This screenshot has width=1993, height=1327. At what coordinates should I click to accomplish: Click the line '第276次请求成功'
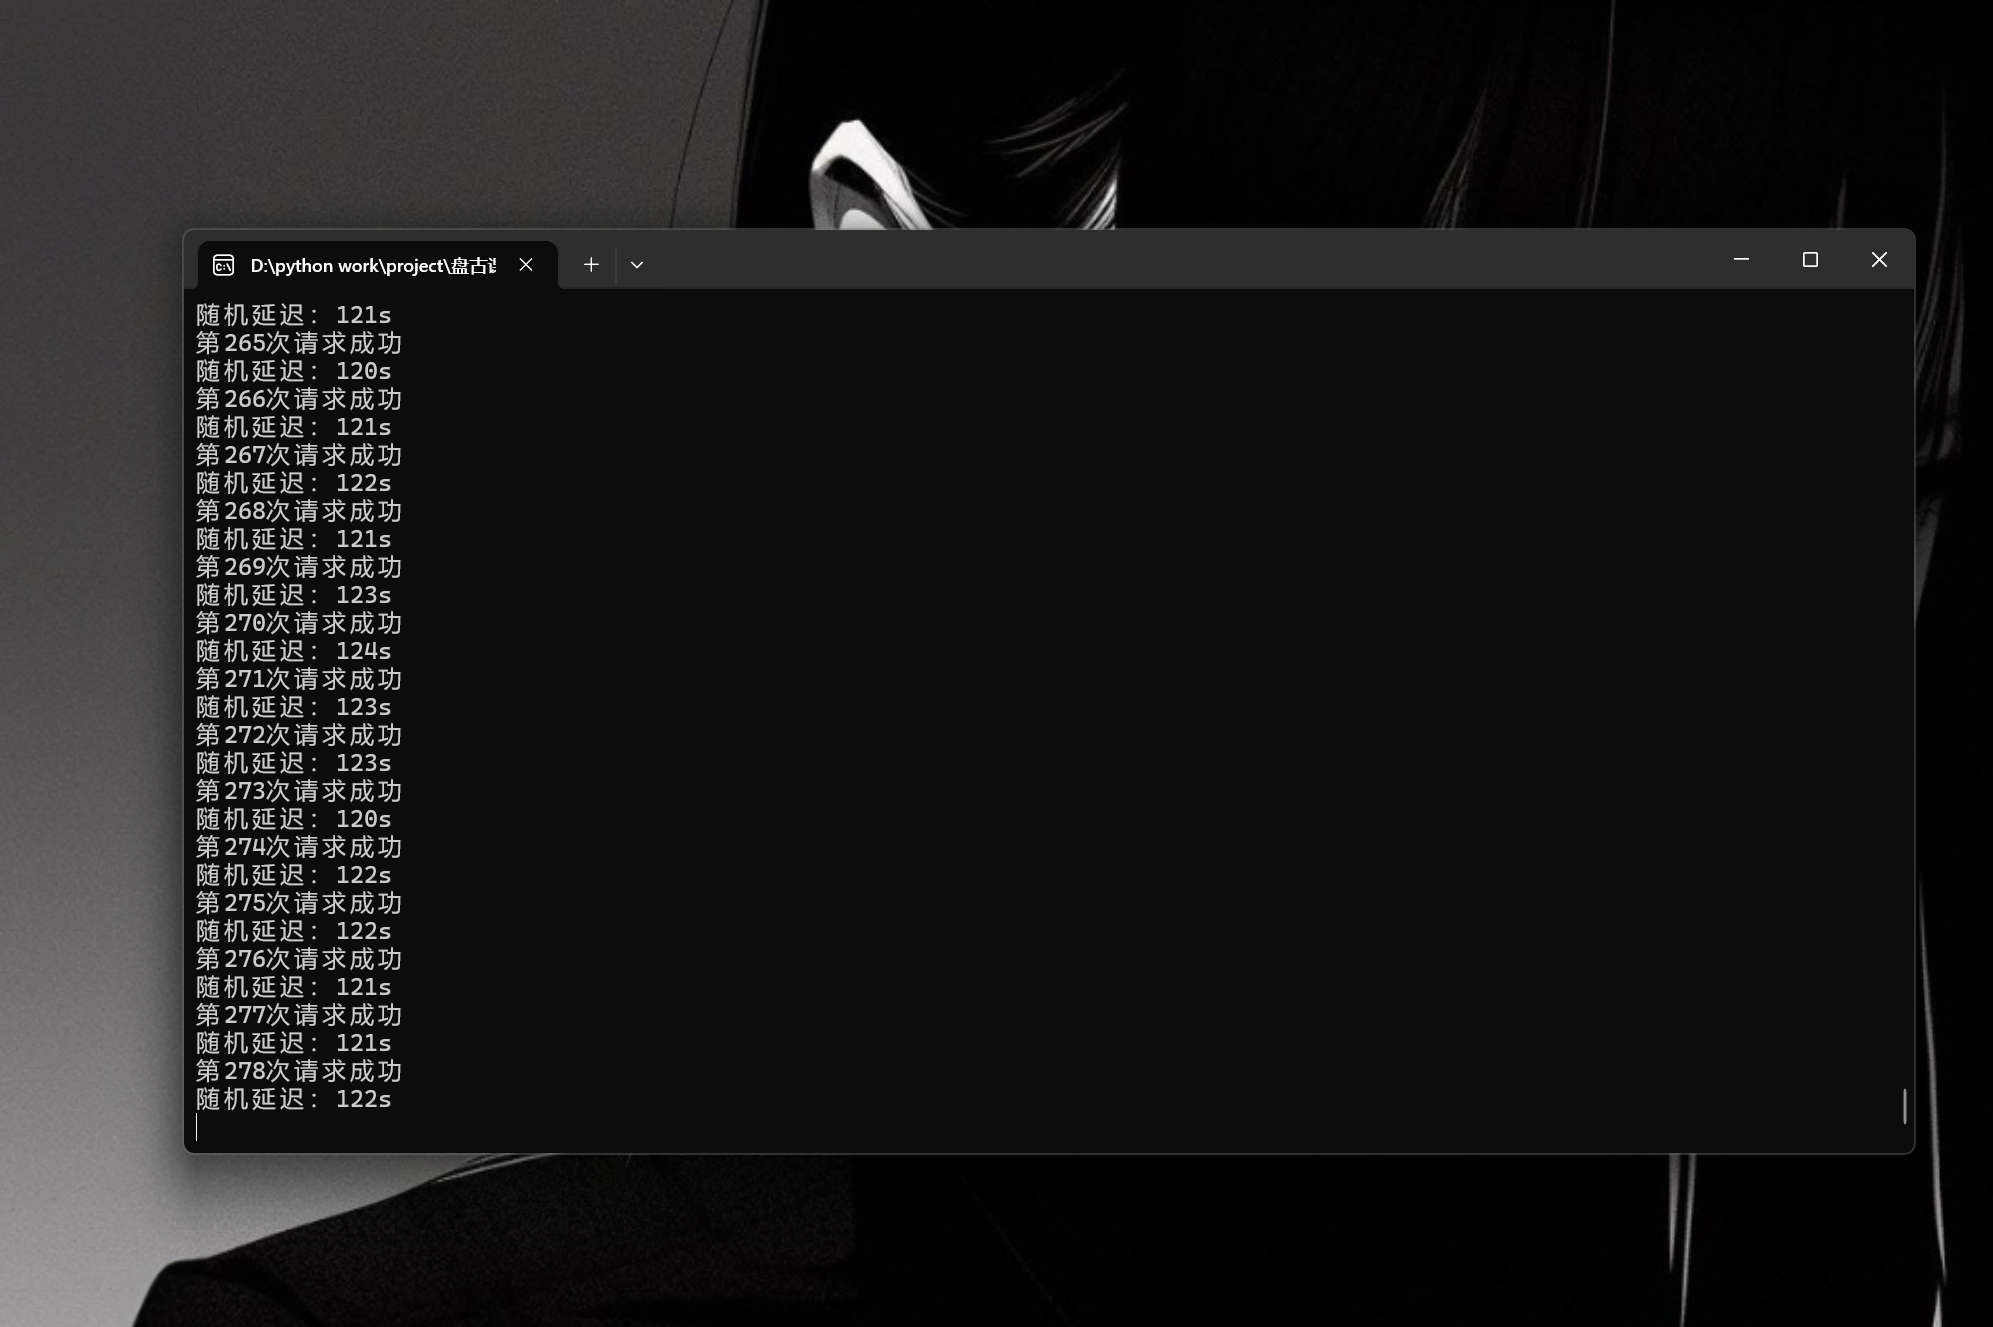(298, 960)
